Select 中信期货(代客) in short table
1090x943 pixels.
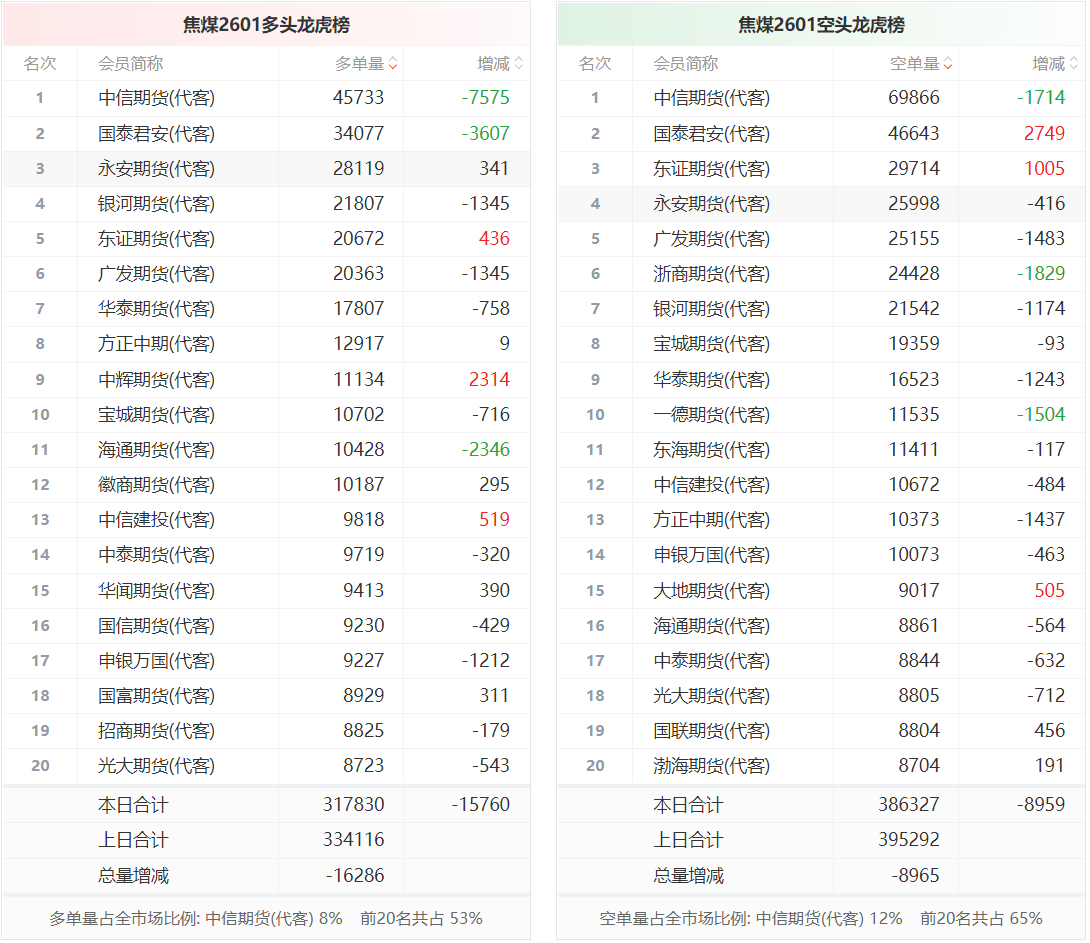pos(712,98)
